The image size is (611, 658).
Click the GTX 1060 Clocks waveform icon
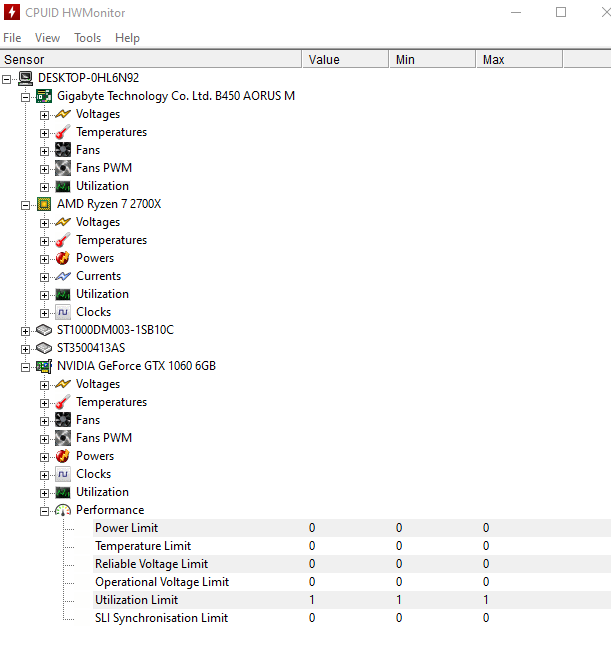[63, 474]
